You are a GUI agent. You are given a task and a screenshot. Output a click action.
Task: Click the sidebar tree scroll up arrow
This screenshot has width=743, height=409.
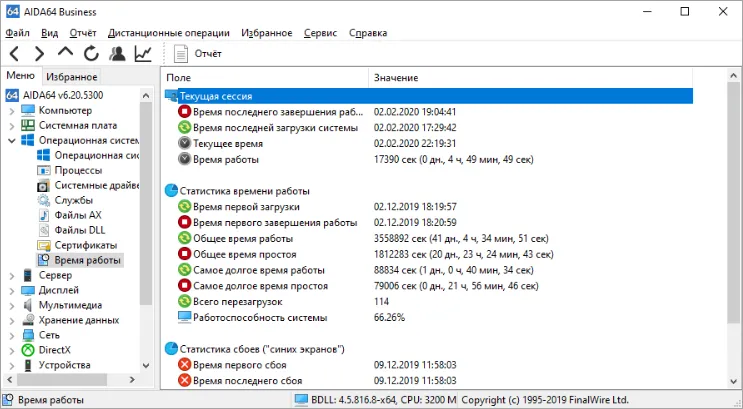[146, 96]
